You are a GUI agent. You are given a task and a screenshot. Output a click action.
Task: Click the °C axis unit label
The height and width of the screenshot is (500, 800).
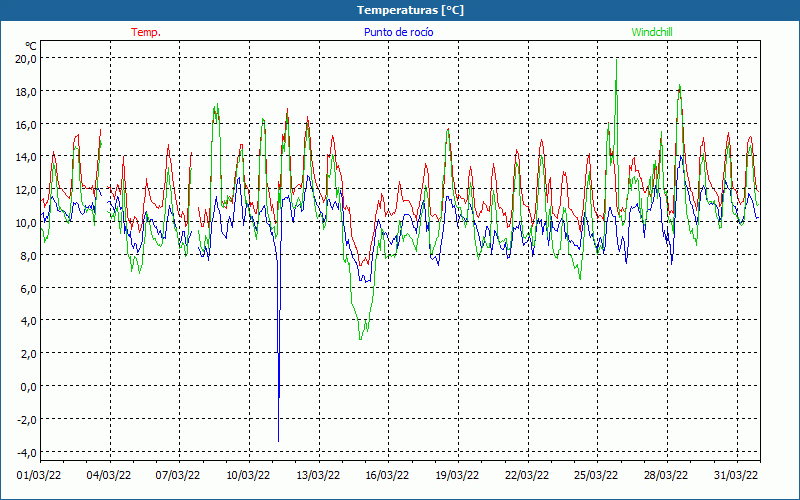tap(31, 46)
